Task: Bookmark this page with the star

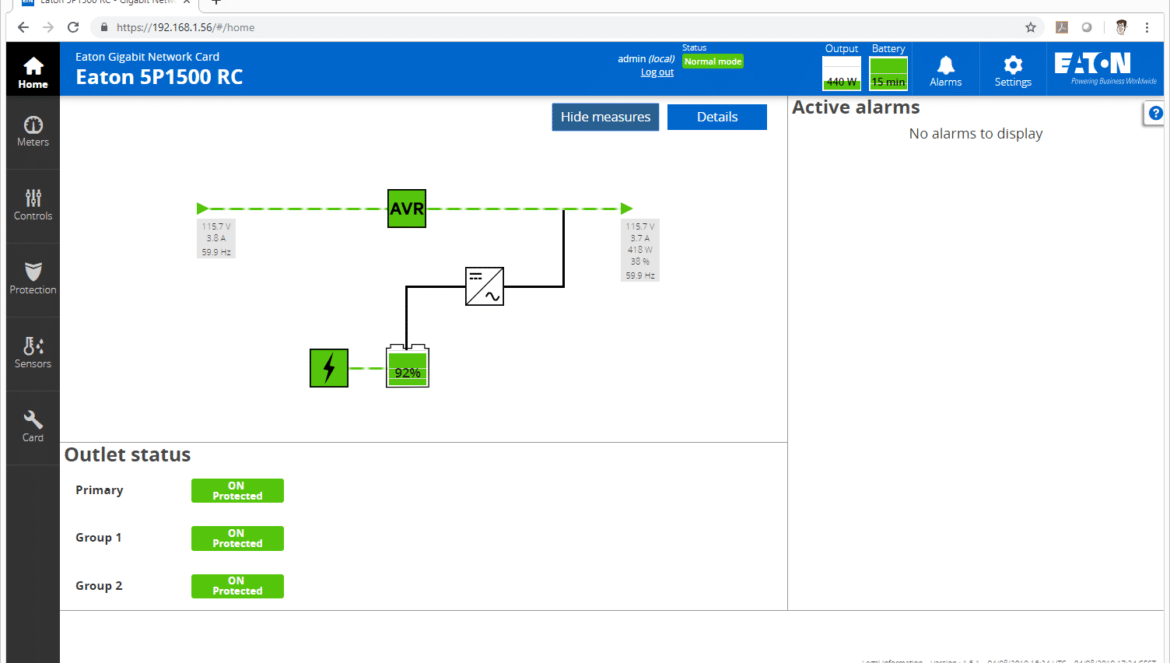Action: [x=1030, y=28]
